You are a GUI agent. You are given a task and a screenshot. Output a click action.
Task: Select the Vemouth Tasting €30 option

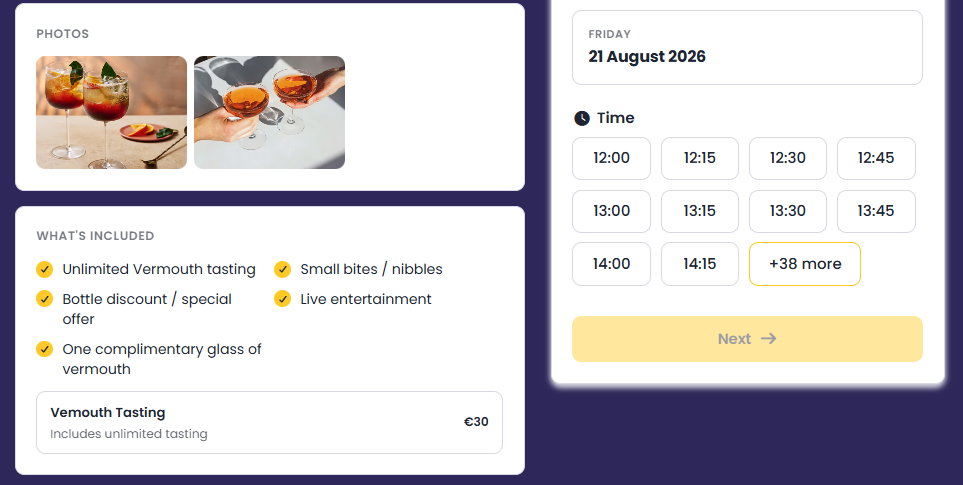(269, 422)
